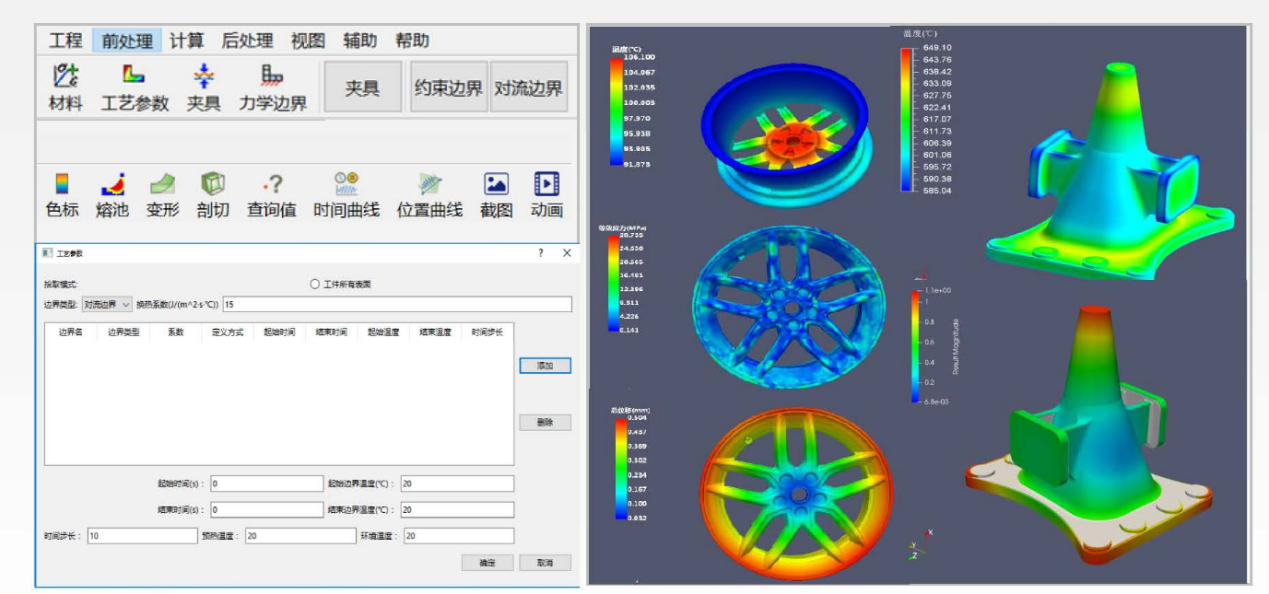Click the 对流边界 convection boundary button
Viewport: 1269px width, 594px height.
click(x=529, y=88)
